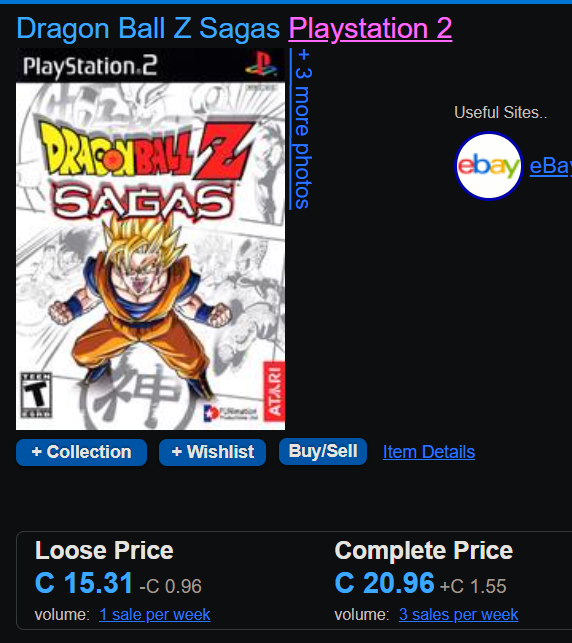Image resolution: width=572 pixels, height=643 pixels.
Task: Open the 3 sales per week link
Action: [458, 615]
